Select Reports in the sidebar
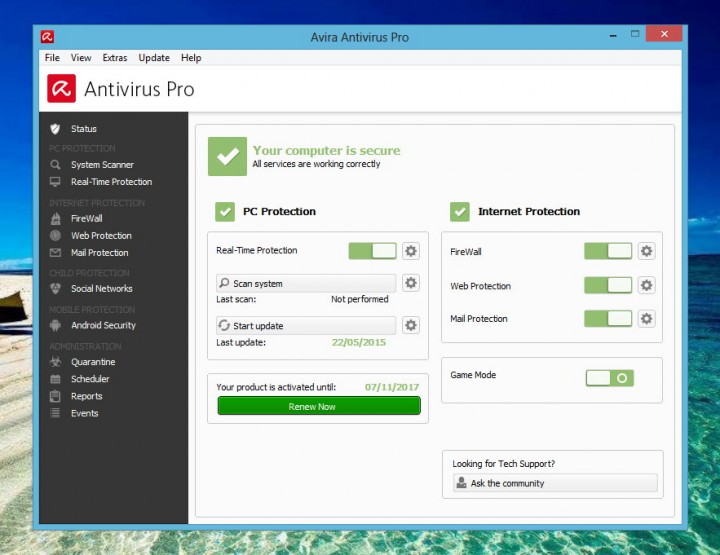Screen dimensions: 720x555 (87, 396)
